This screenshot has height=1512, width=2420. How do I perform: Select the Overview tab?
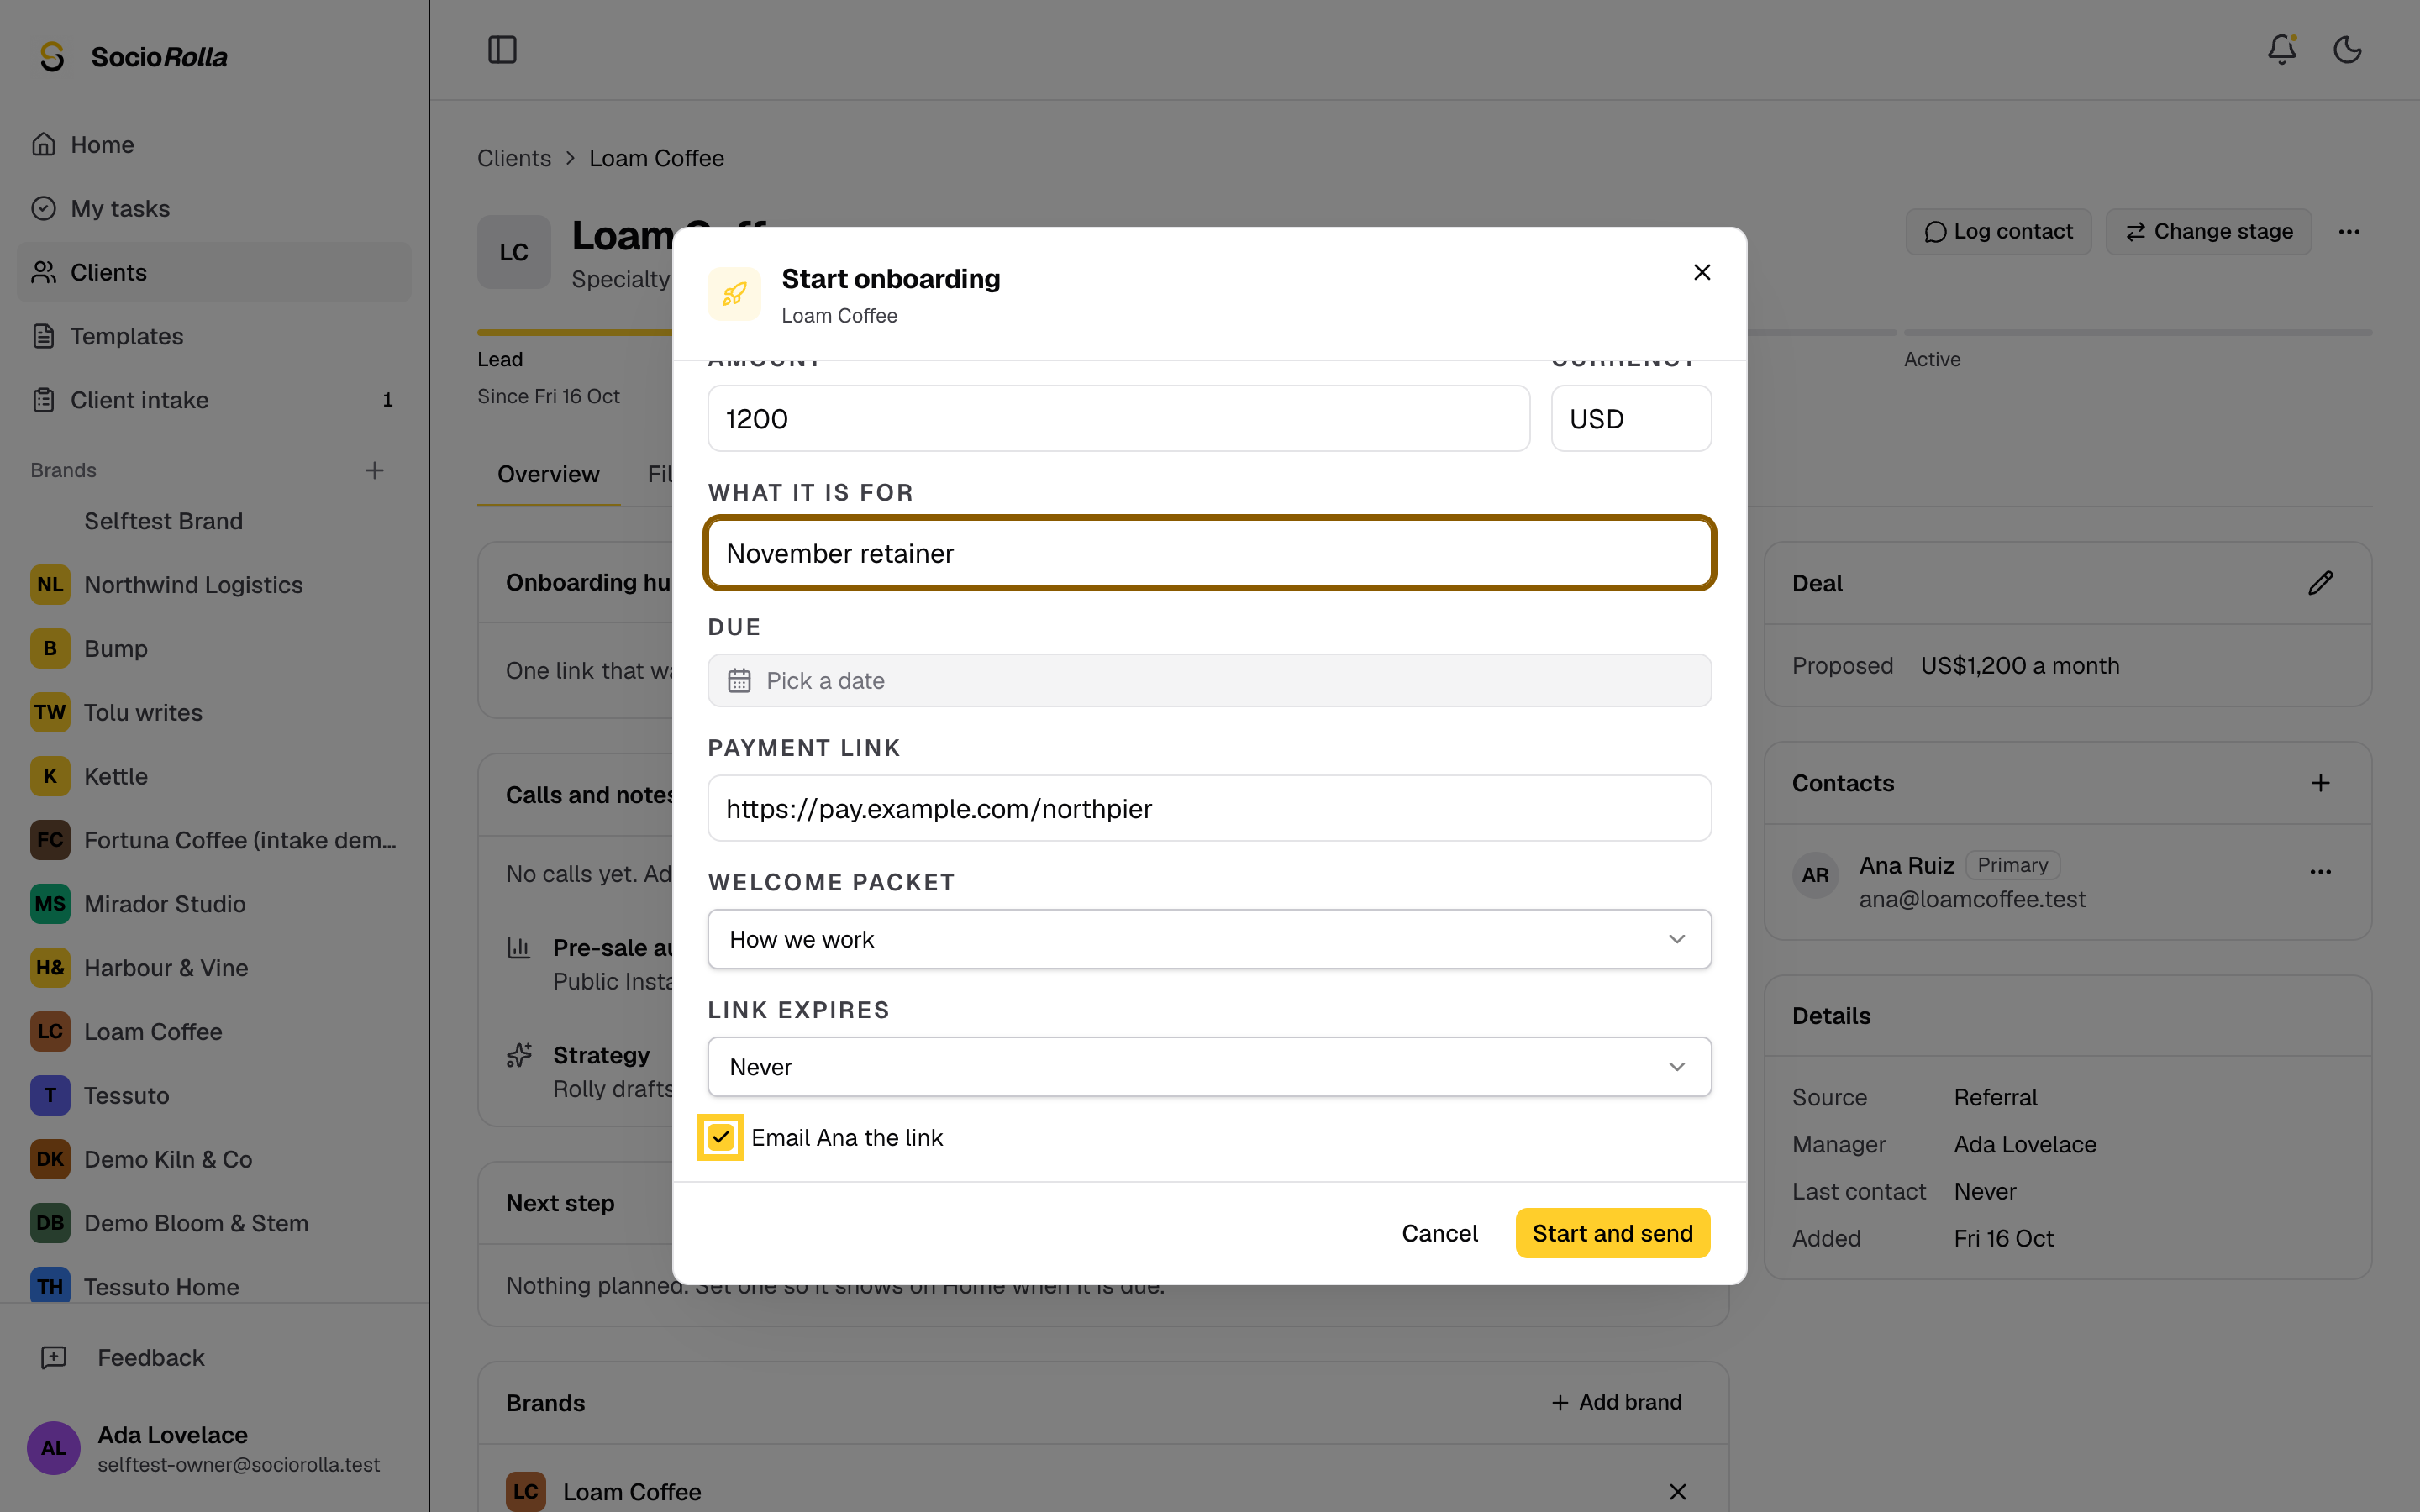coord(548,474)
